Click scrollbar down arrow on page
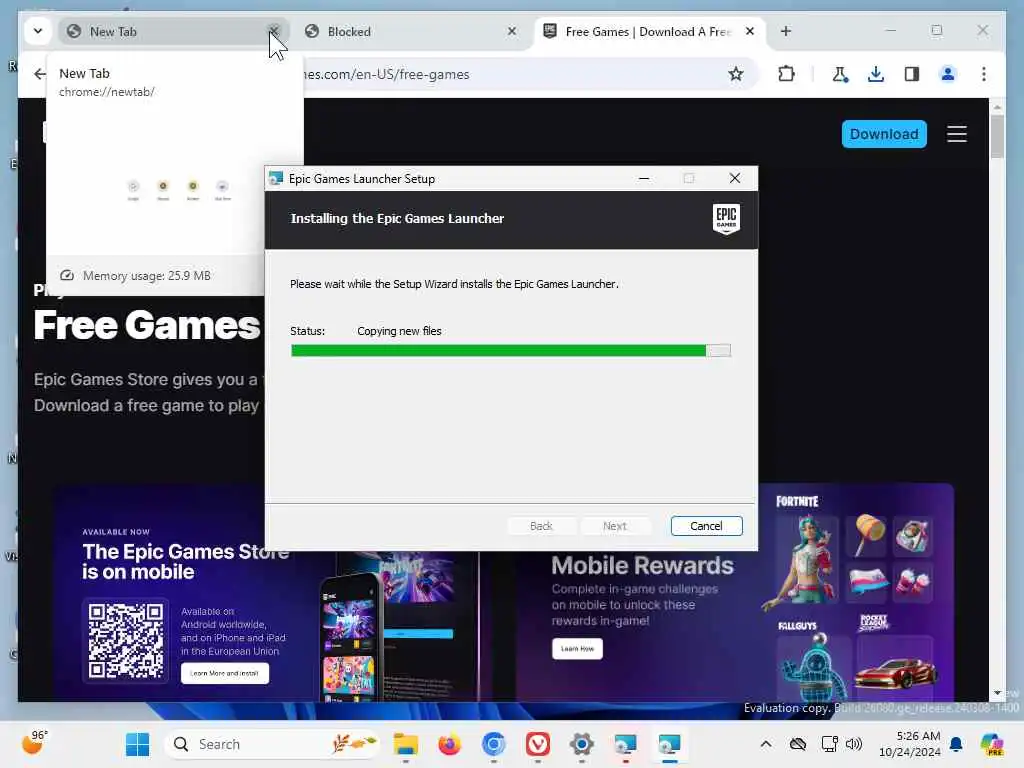Viewport: 1024px width, 768px height. (997, 693)
